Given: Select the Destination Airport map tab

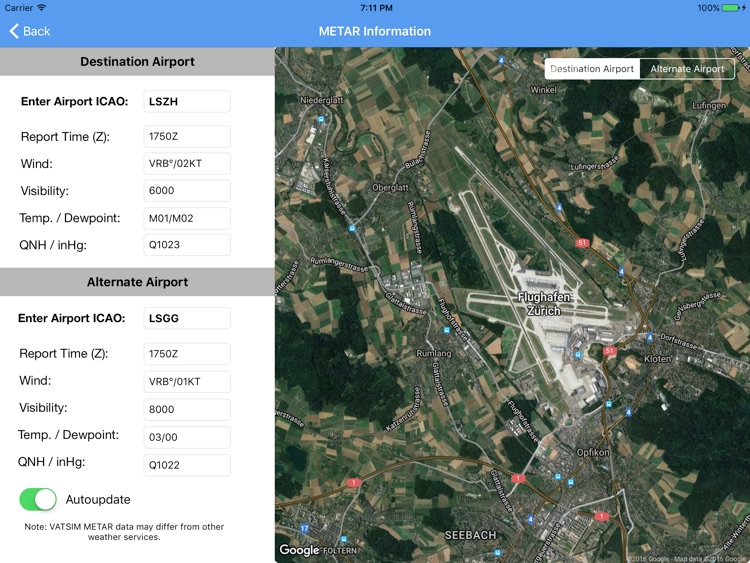Looking at the screenshot, I should tap(592, 69).
